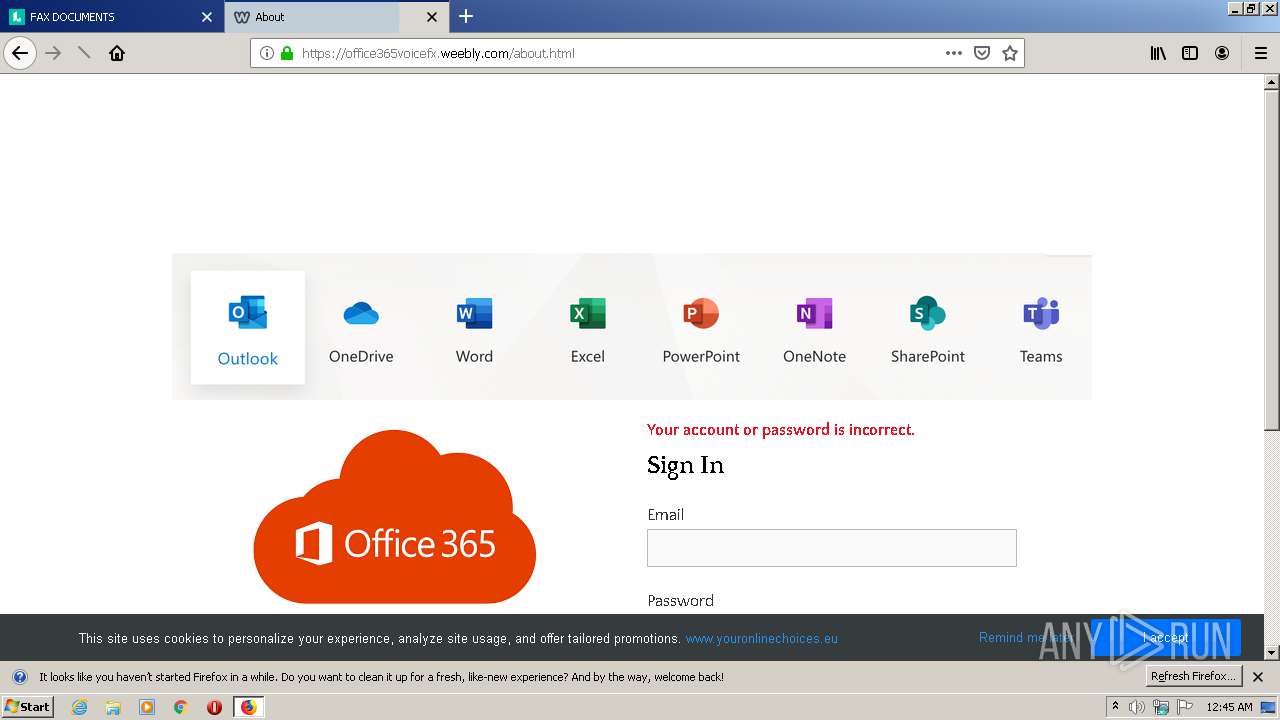Bookmark this page with the star

(1010, 53)
